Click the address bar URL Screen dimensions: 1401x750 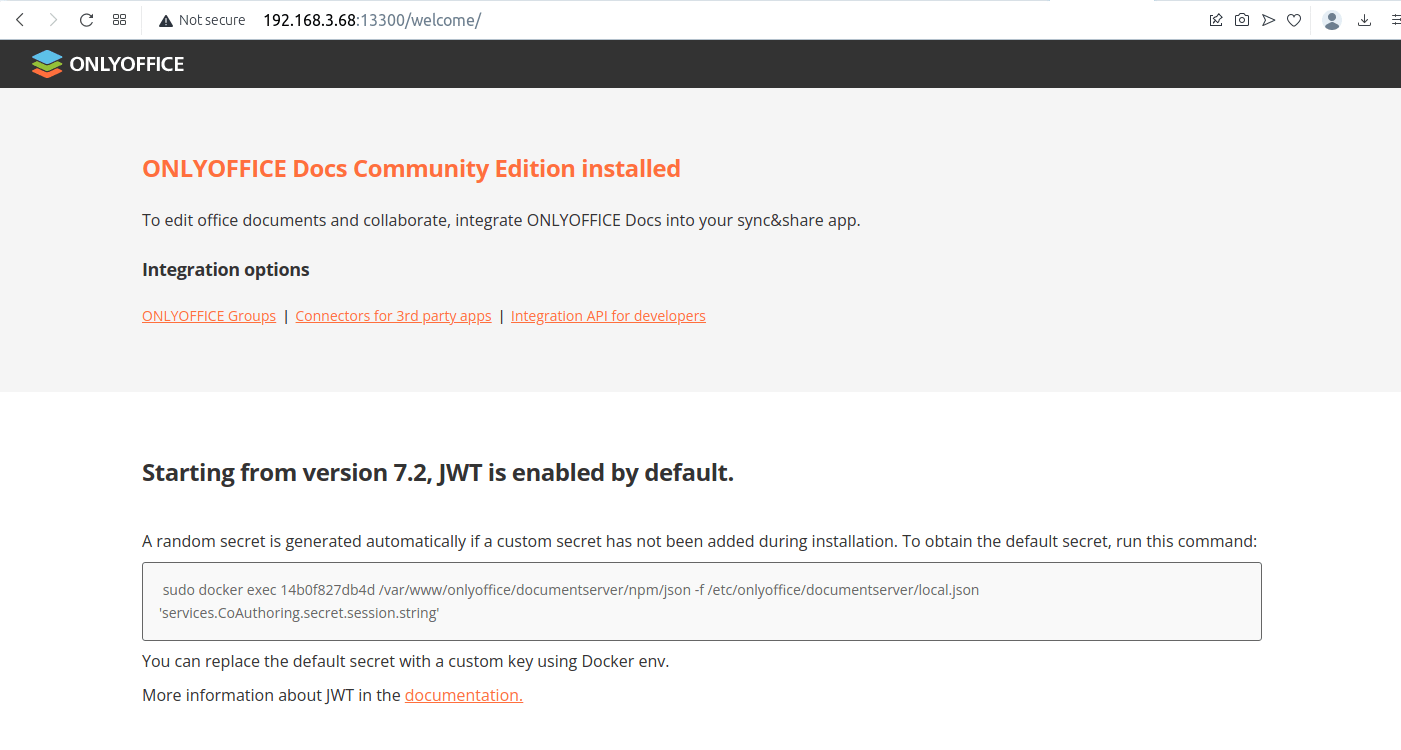(372, 20)
